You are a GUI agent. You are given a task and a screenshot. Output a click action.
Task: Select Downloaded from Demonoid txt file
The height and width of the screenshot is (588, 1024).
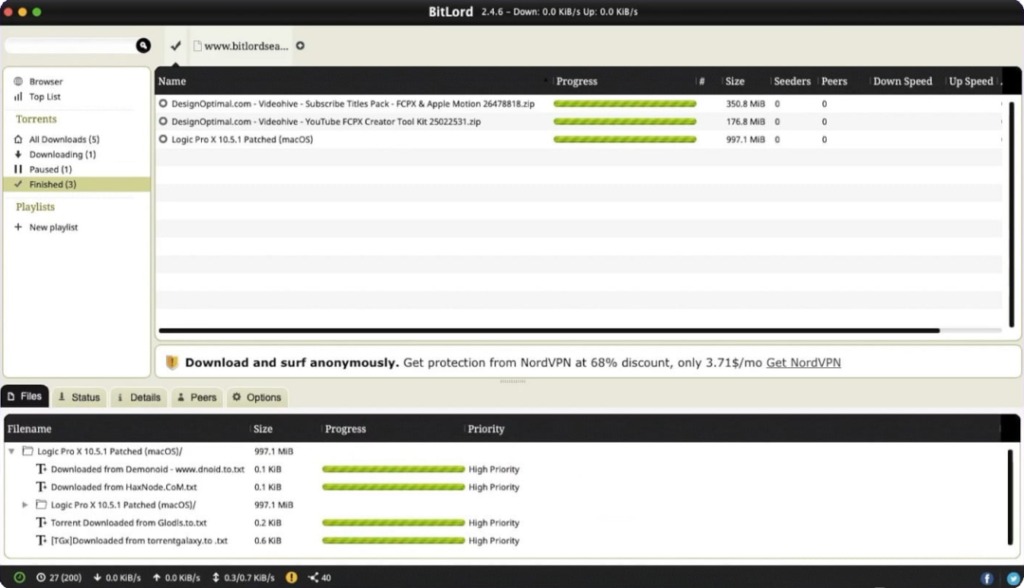[x=148, y=469]
